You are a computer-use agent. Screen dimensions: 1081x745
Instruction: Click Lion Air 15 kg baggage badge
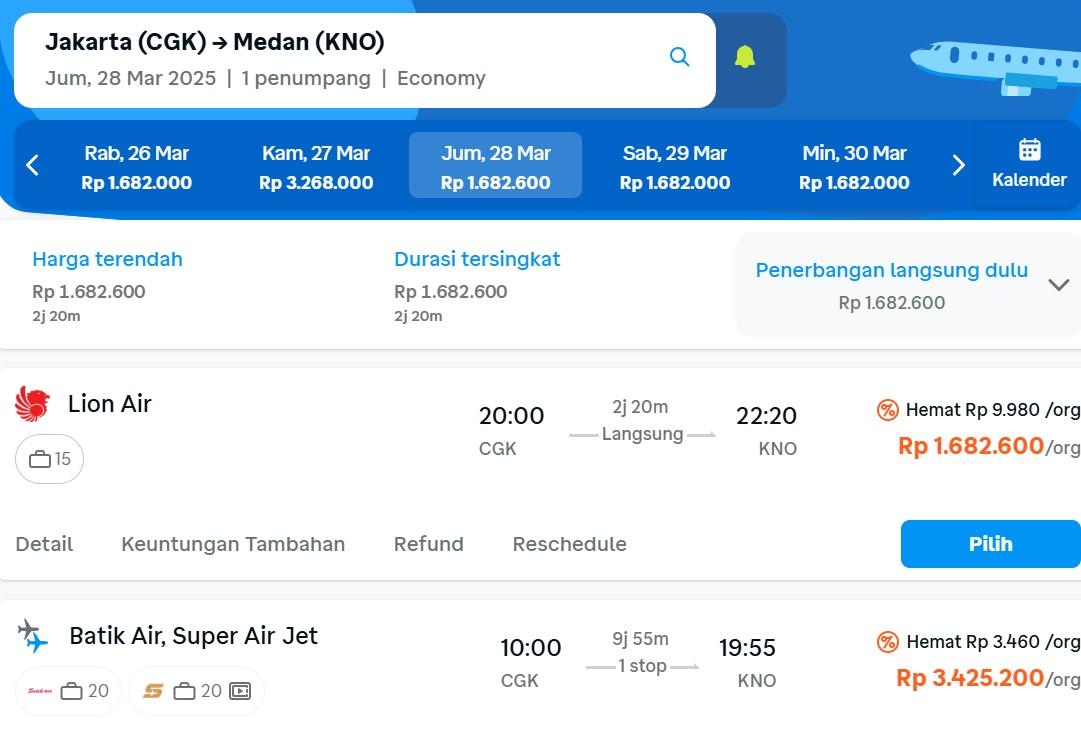pyautogui.click(x=50, y=459)
